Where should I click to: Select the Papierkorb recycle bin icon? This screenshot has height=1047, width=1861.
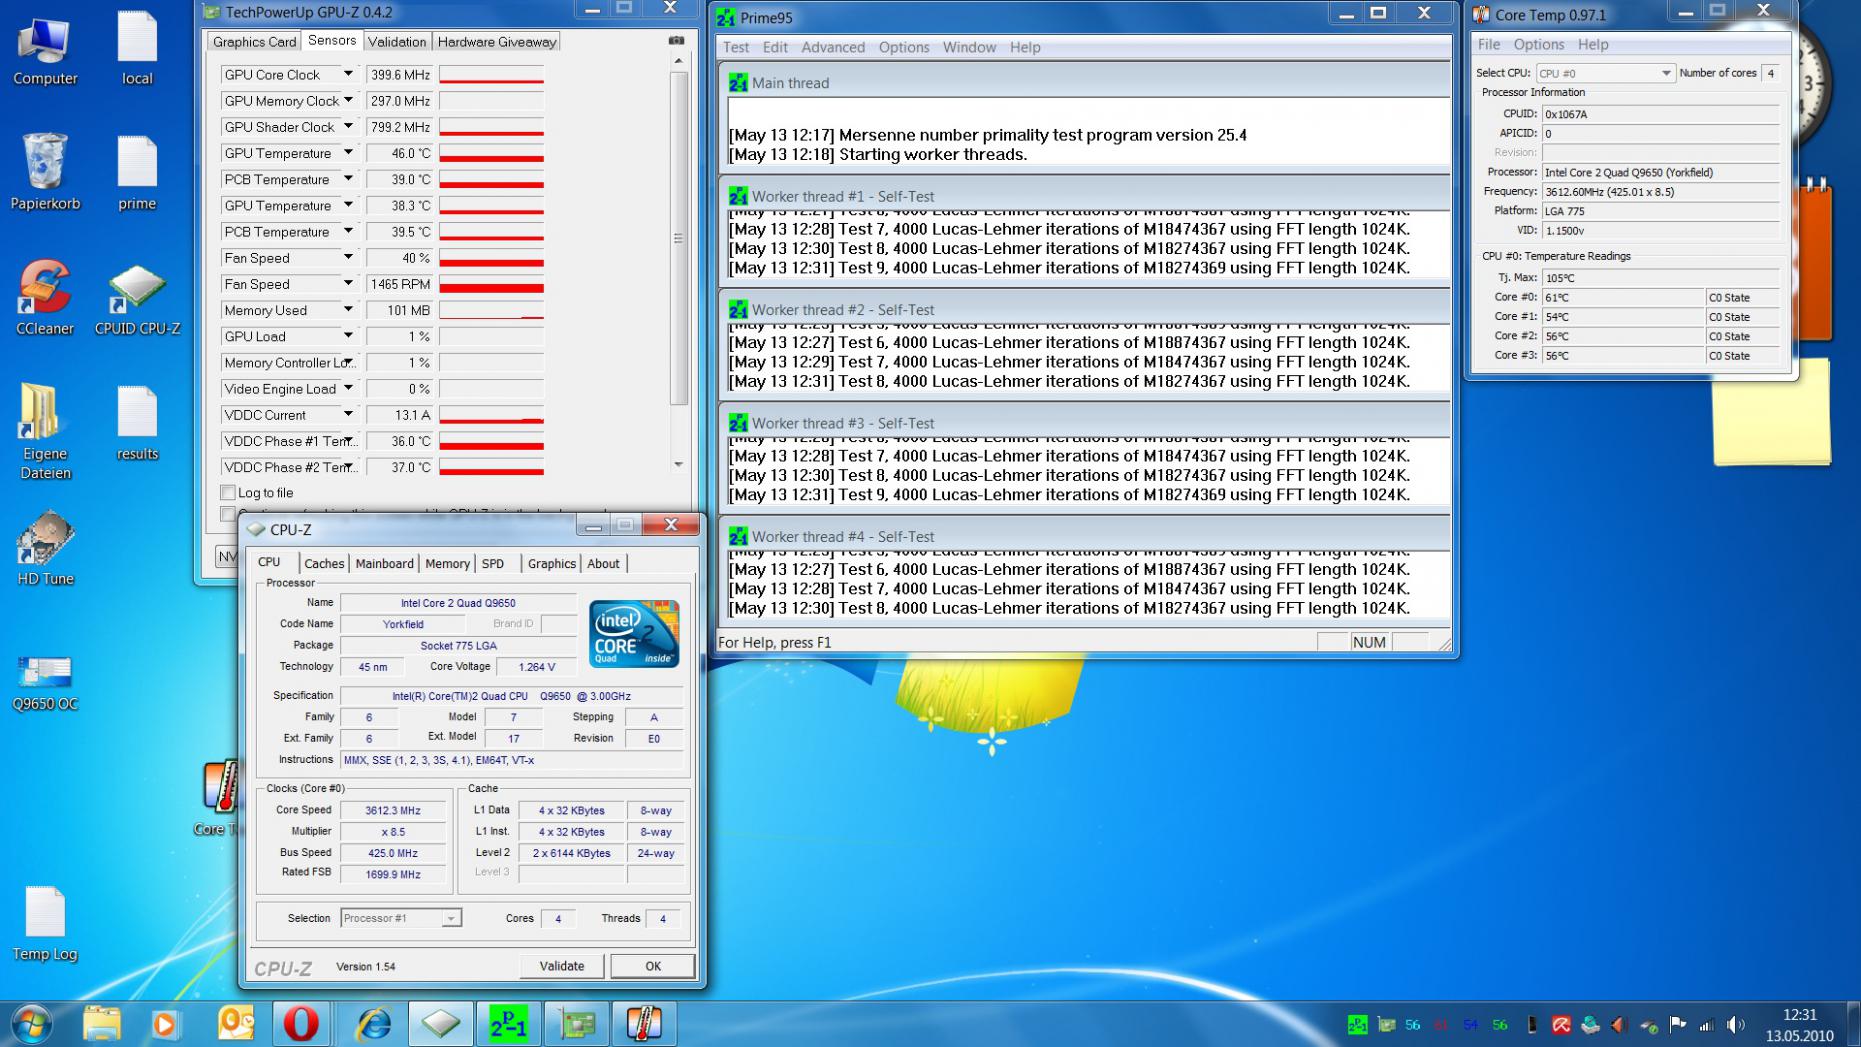click(x=45, y=173)
